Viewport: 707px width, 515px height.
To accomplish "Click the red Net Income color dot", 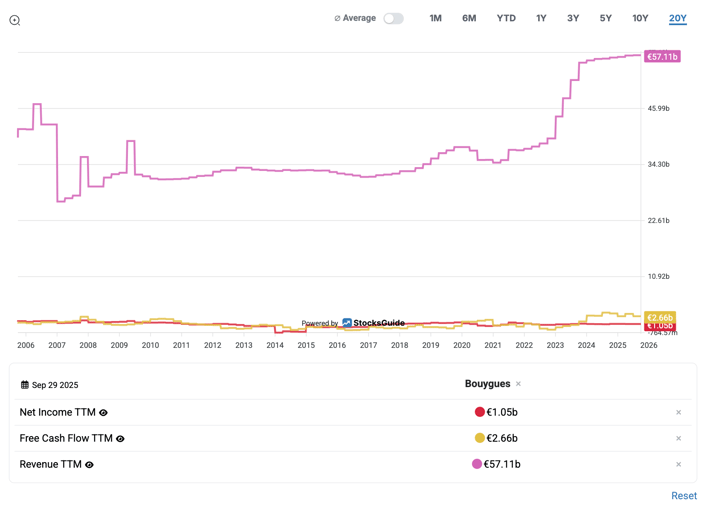I will click(x=480, y=412).
